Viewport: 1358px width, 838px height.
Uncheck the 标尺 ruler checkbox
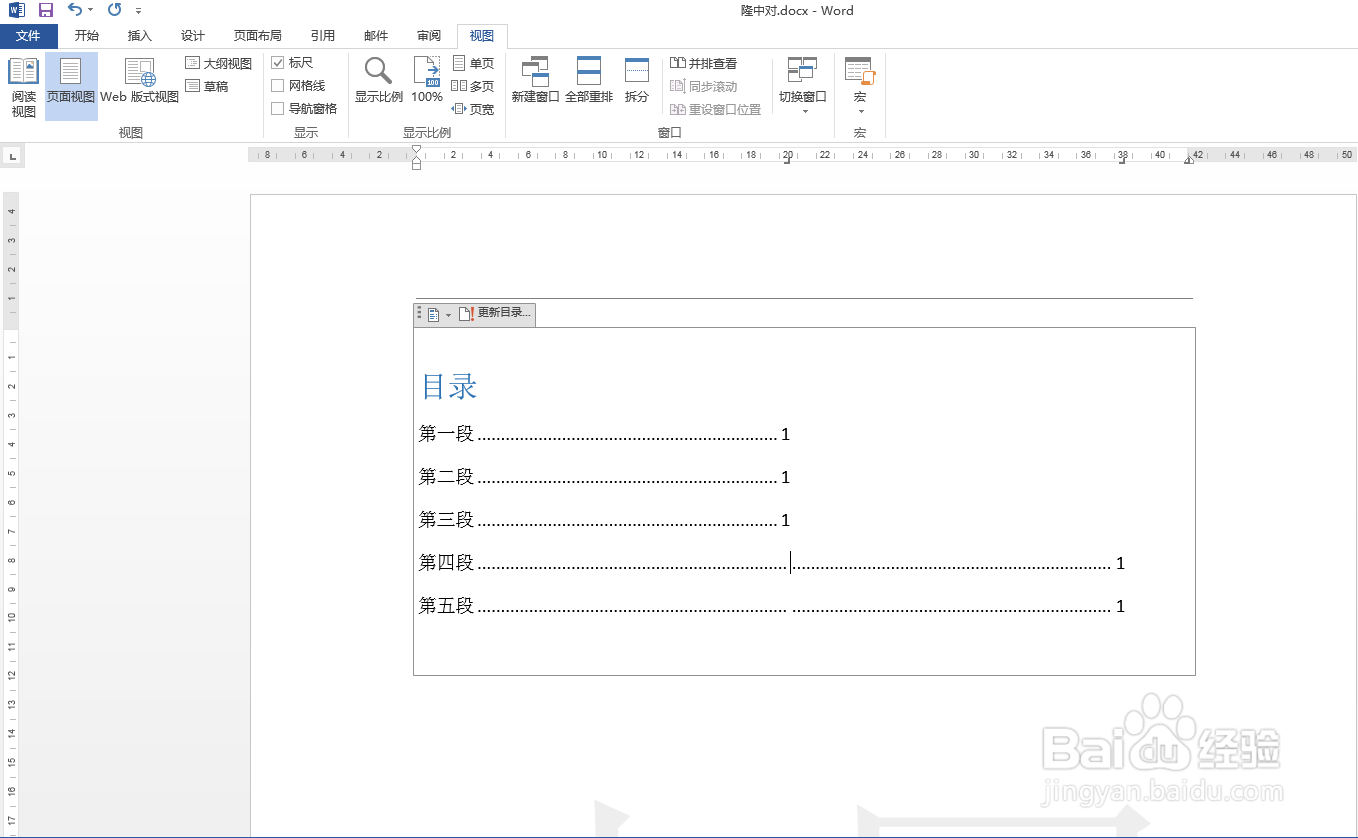277,62
